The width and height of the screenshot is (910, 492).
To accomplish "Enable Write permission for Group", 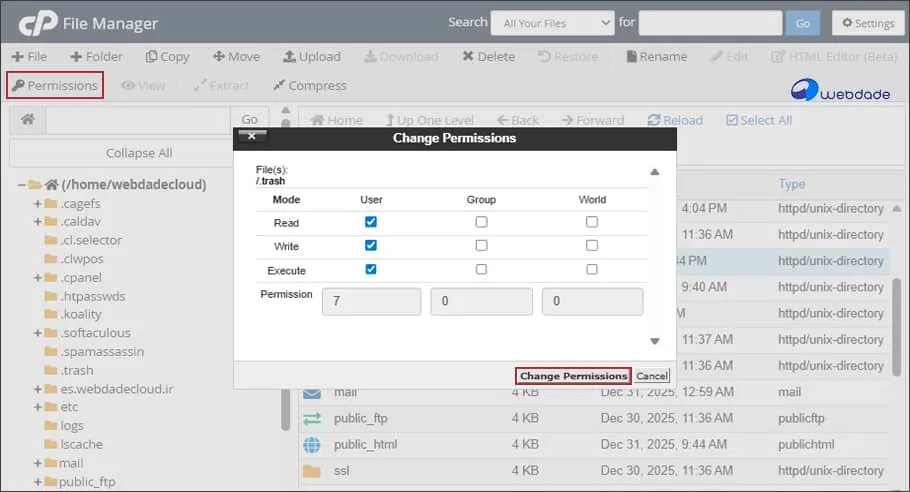I will pos(481,245).
